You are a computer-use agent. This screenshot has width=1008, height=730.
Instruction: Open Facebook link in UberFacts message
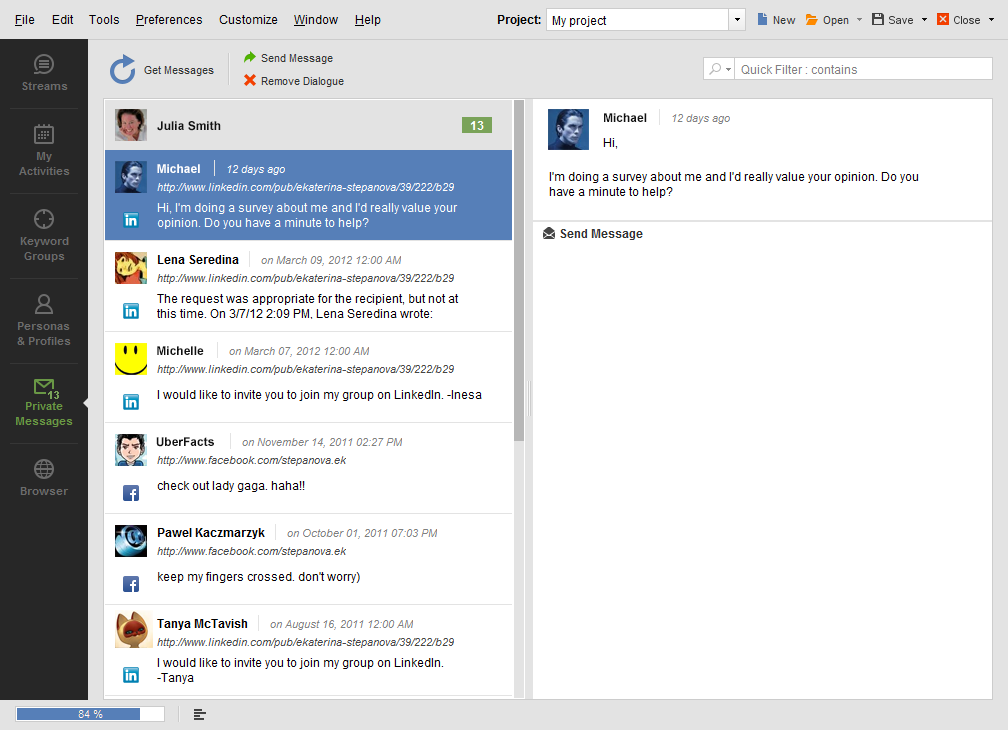pos(251,460)
